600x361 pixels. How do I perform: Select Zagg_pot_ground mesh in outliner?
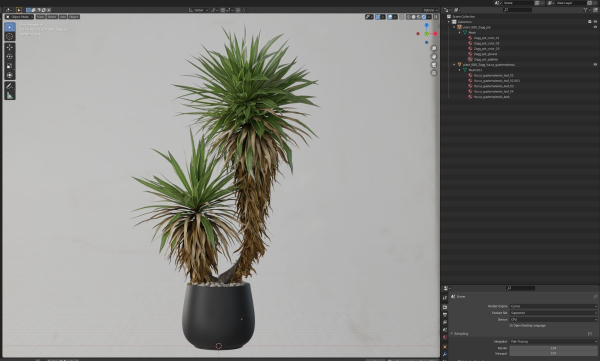(485, 54)
